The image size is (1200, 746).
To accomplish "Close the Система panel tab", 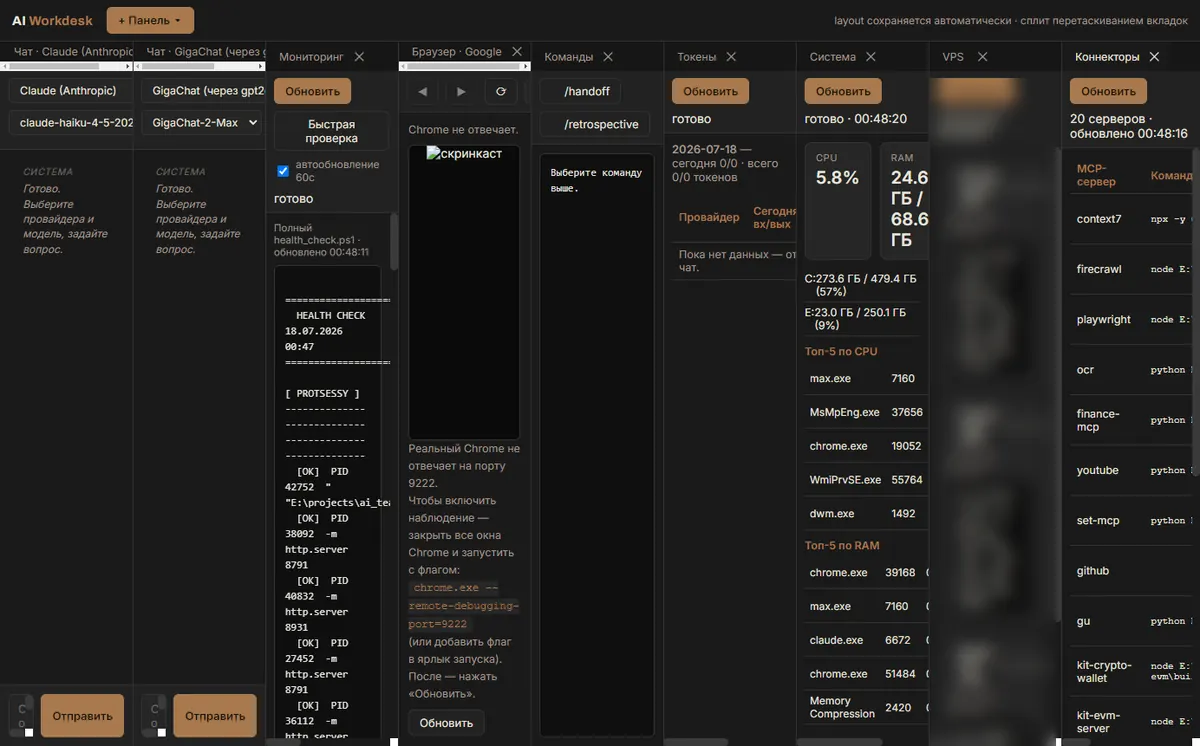I will tap(871, 57).
